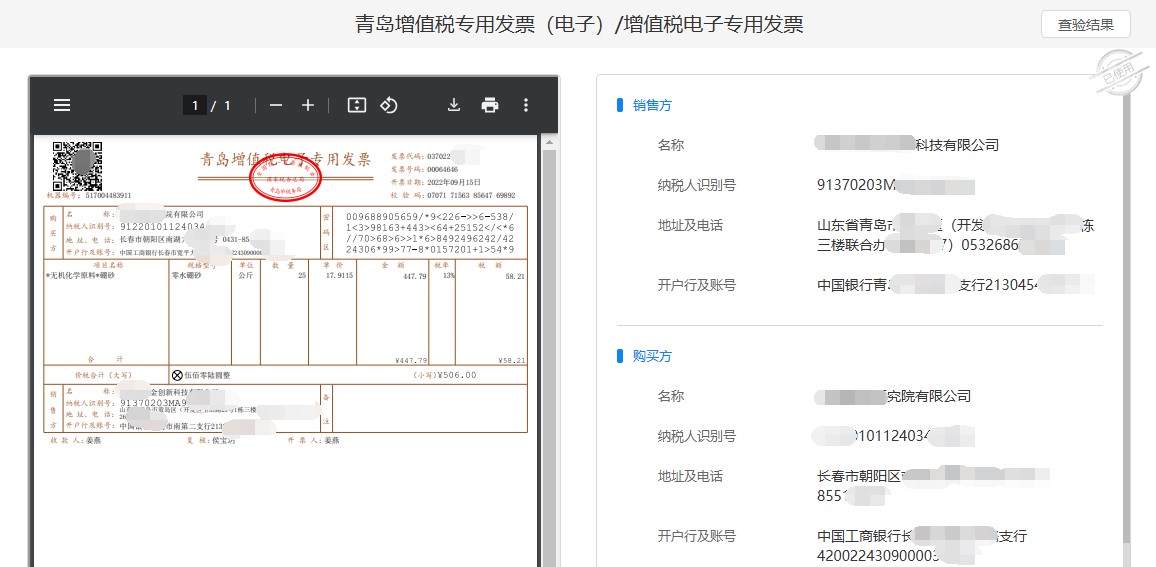
Task: Click the tax amount 58.21
Action: 515,276
